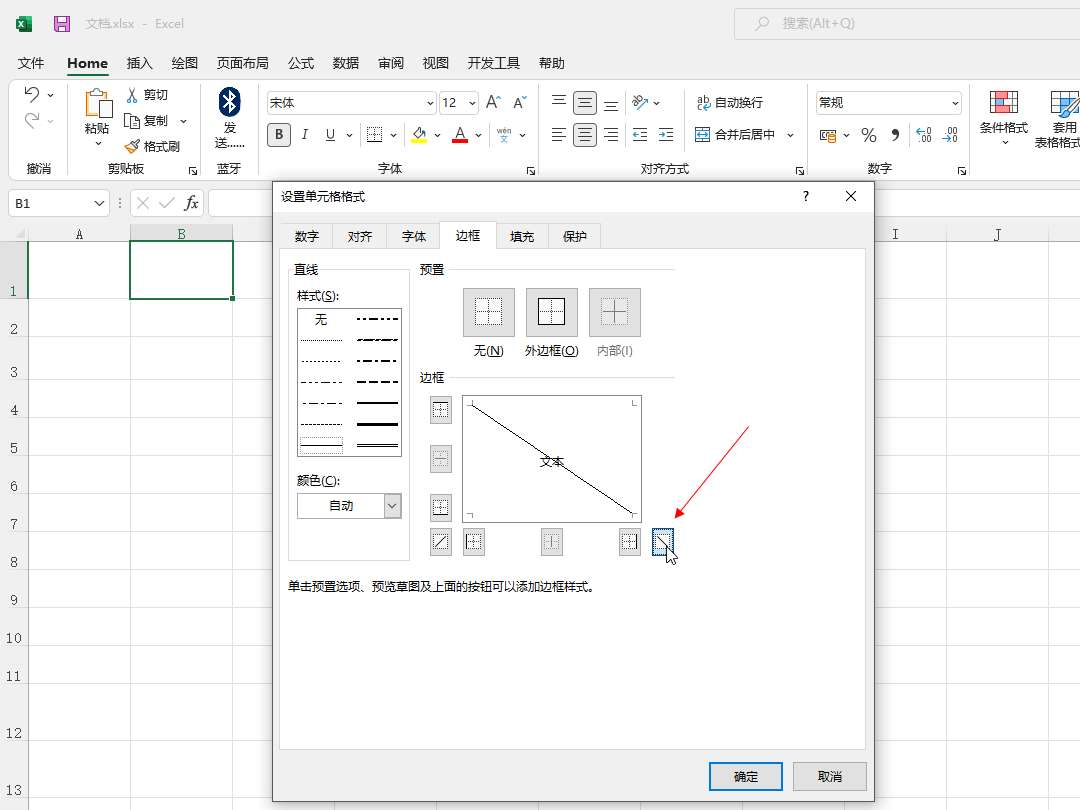This screenshot has width=1080, height=810.
Task: Click the left border button
Action: [474, 542]
